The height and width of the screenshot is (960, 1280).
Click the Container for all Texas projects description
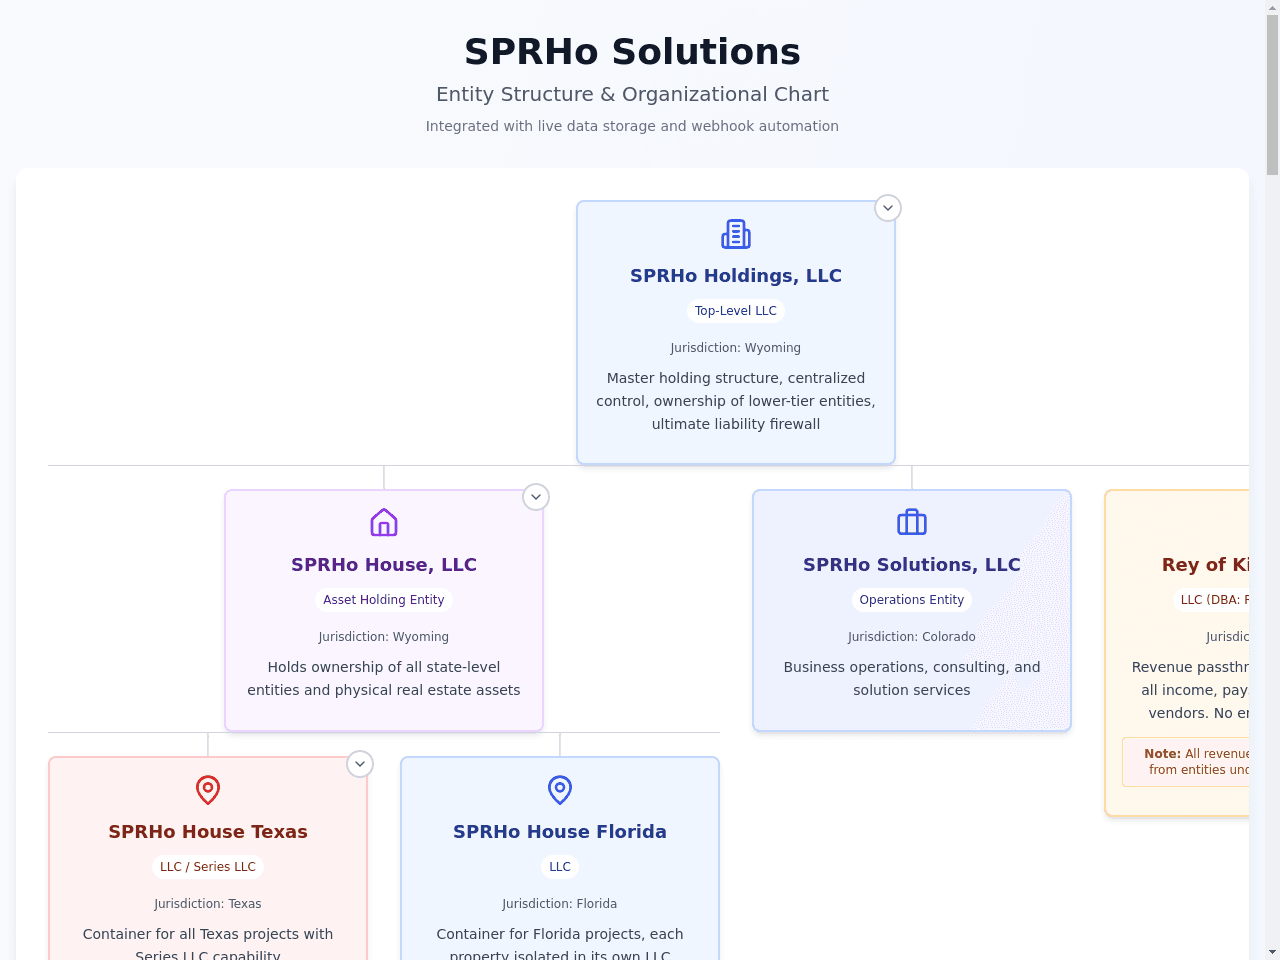[x=208, y=944]
